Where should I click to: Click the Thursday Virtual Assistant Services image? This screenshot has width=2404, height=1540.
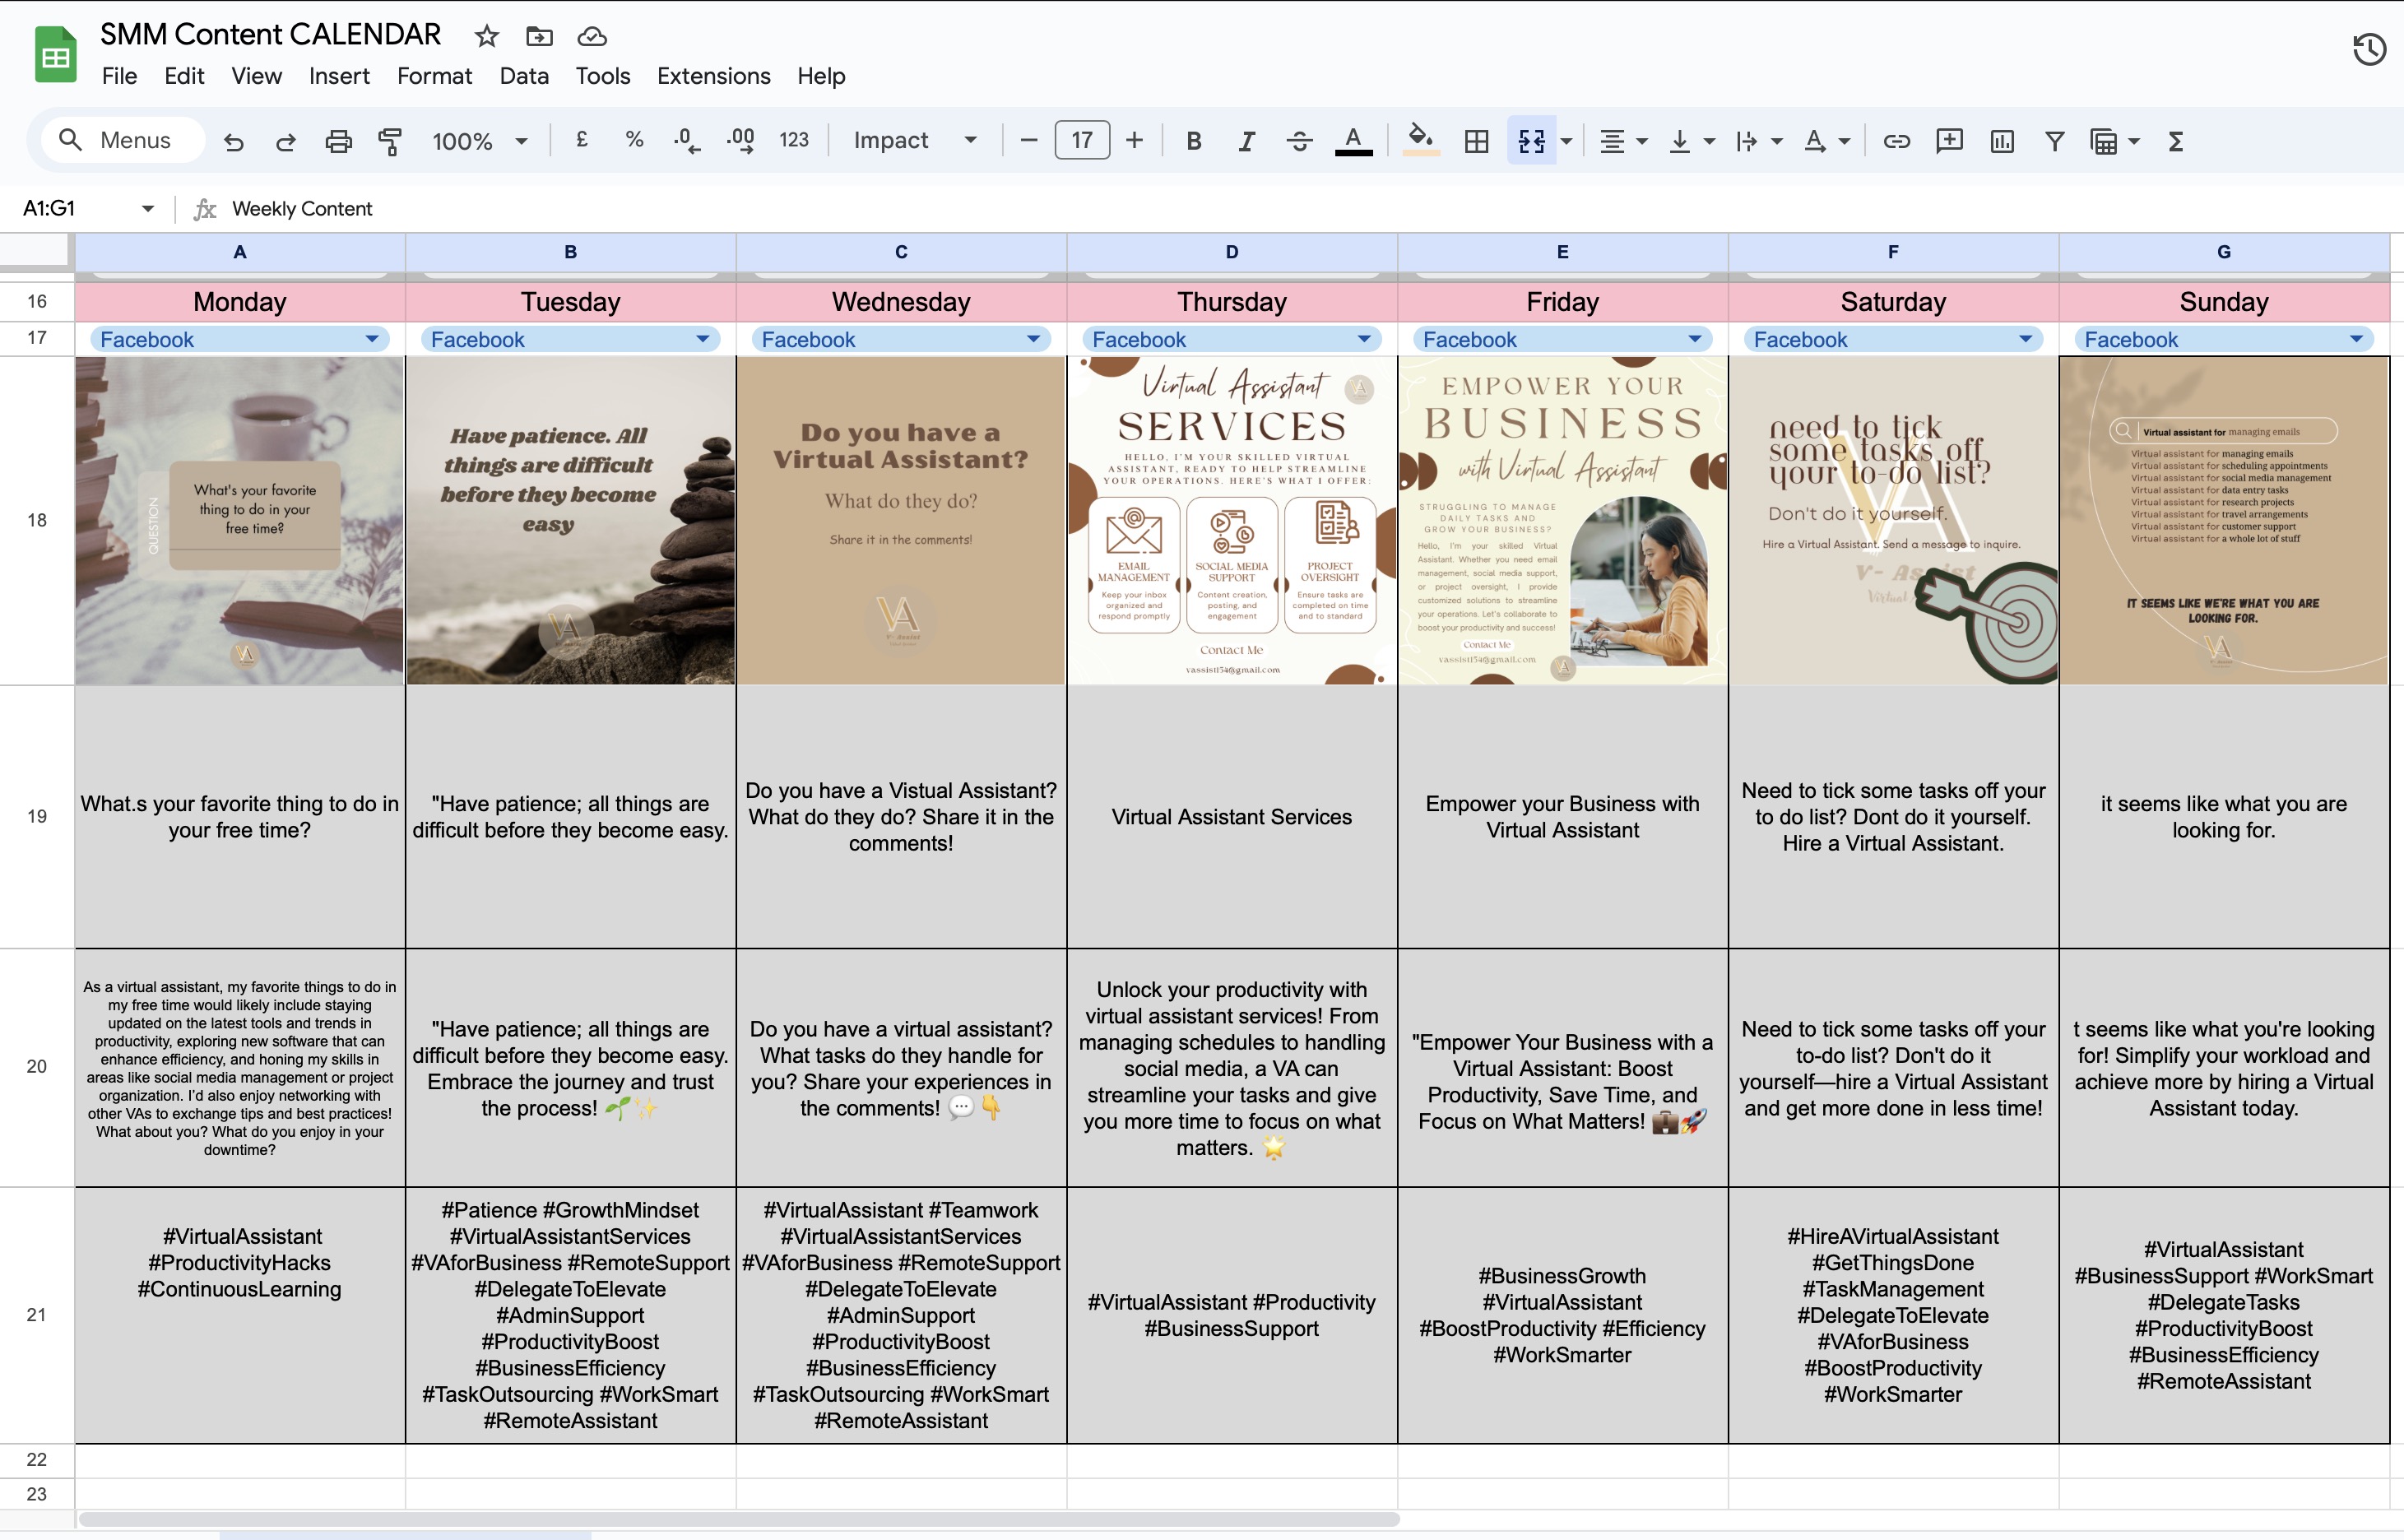tap(1232, 520)
